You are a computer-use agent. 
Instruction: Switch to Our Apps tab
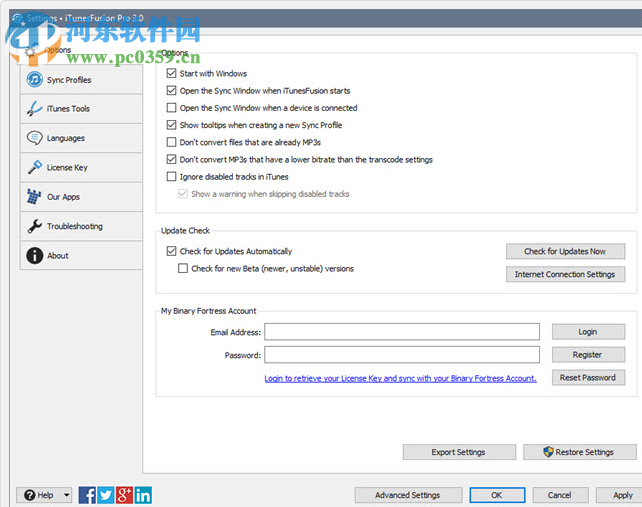pos(81,197)
